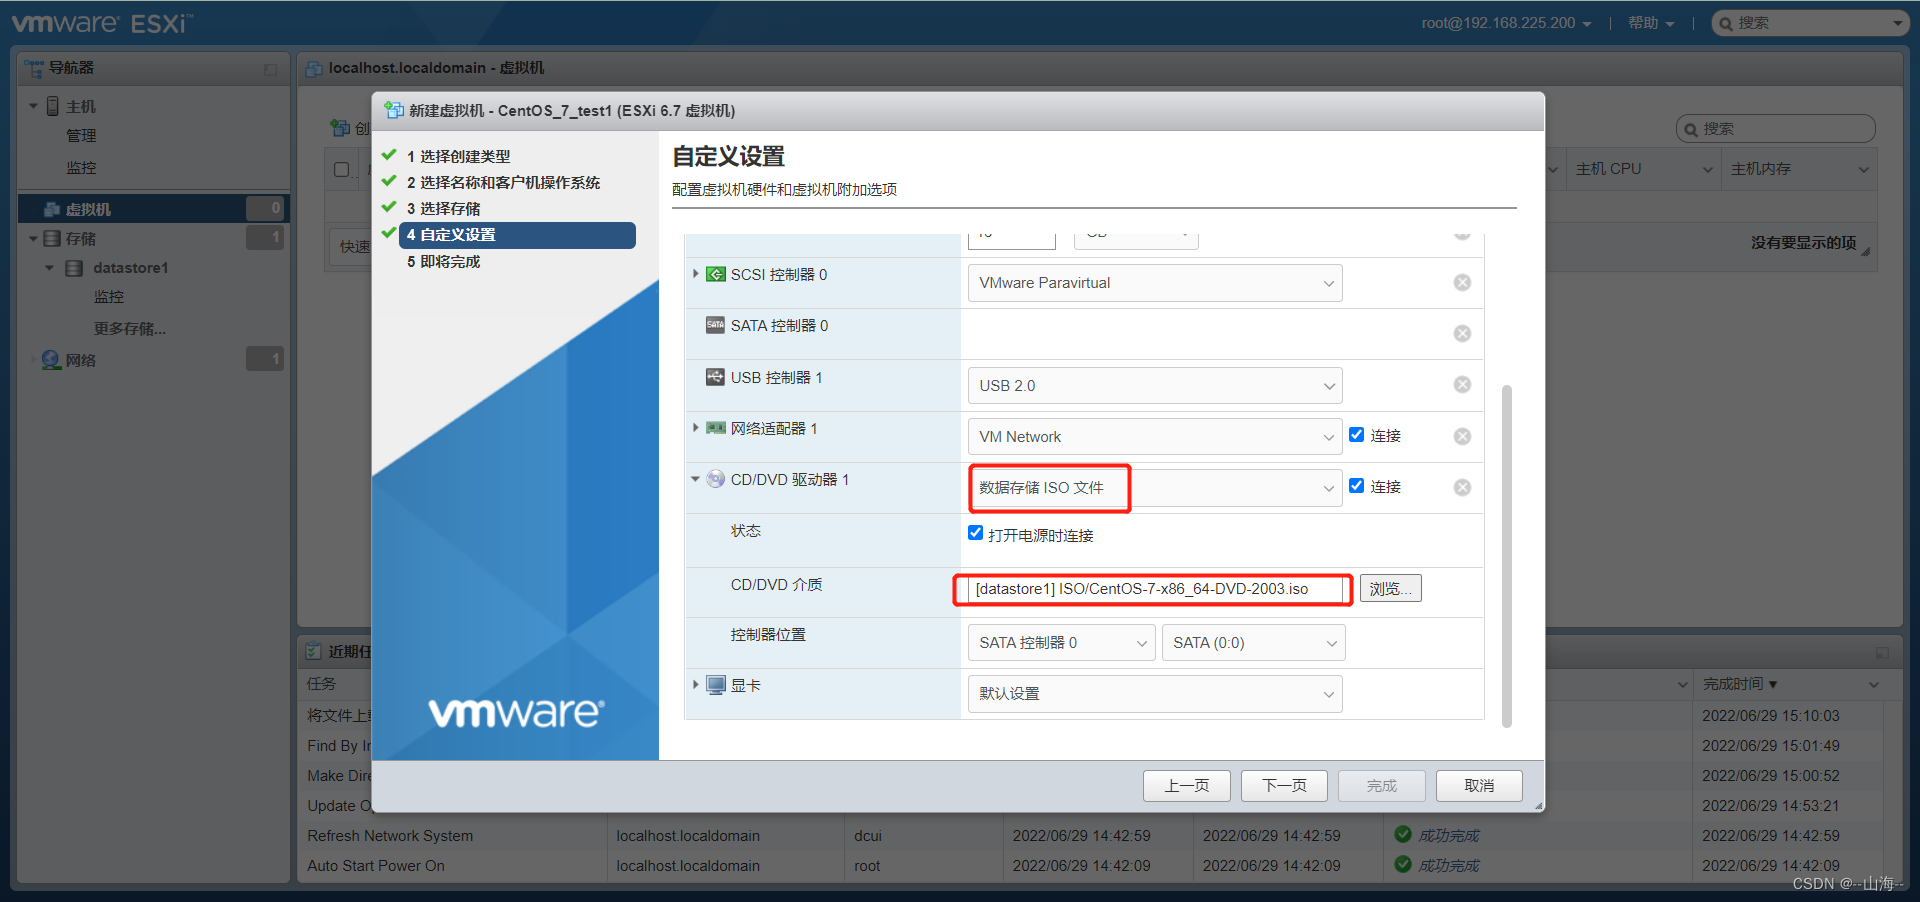The image size is (1920, 902).
Task: Sort by 完成时间 column header
Action: 1790,684
